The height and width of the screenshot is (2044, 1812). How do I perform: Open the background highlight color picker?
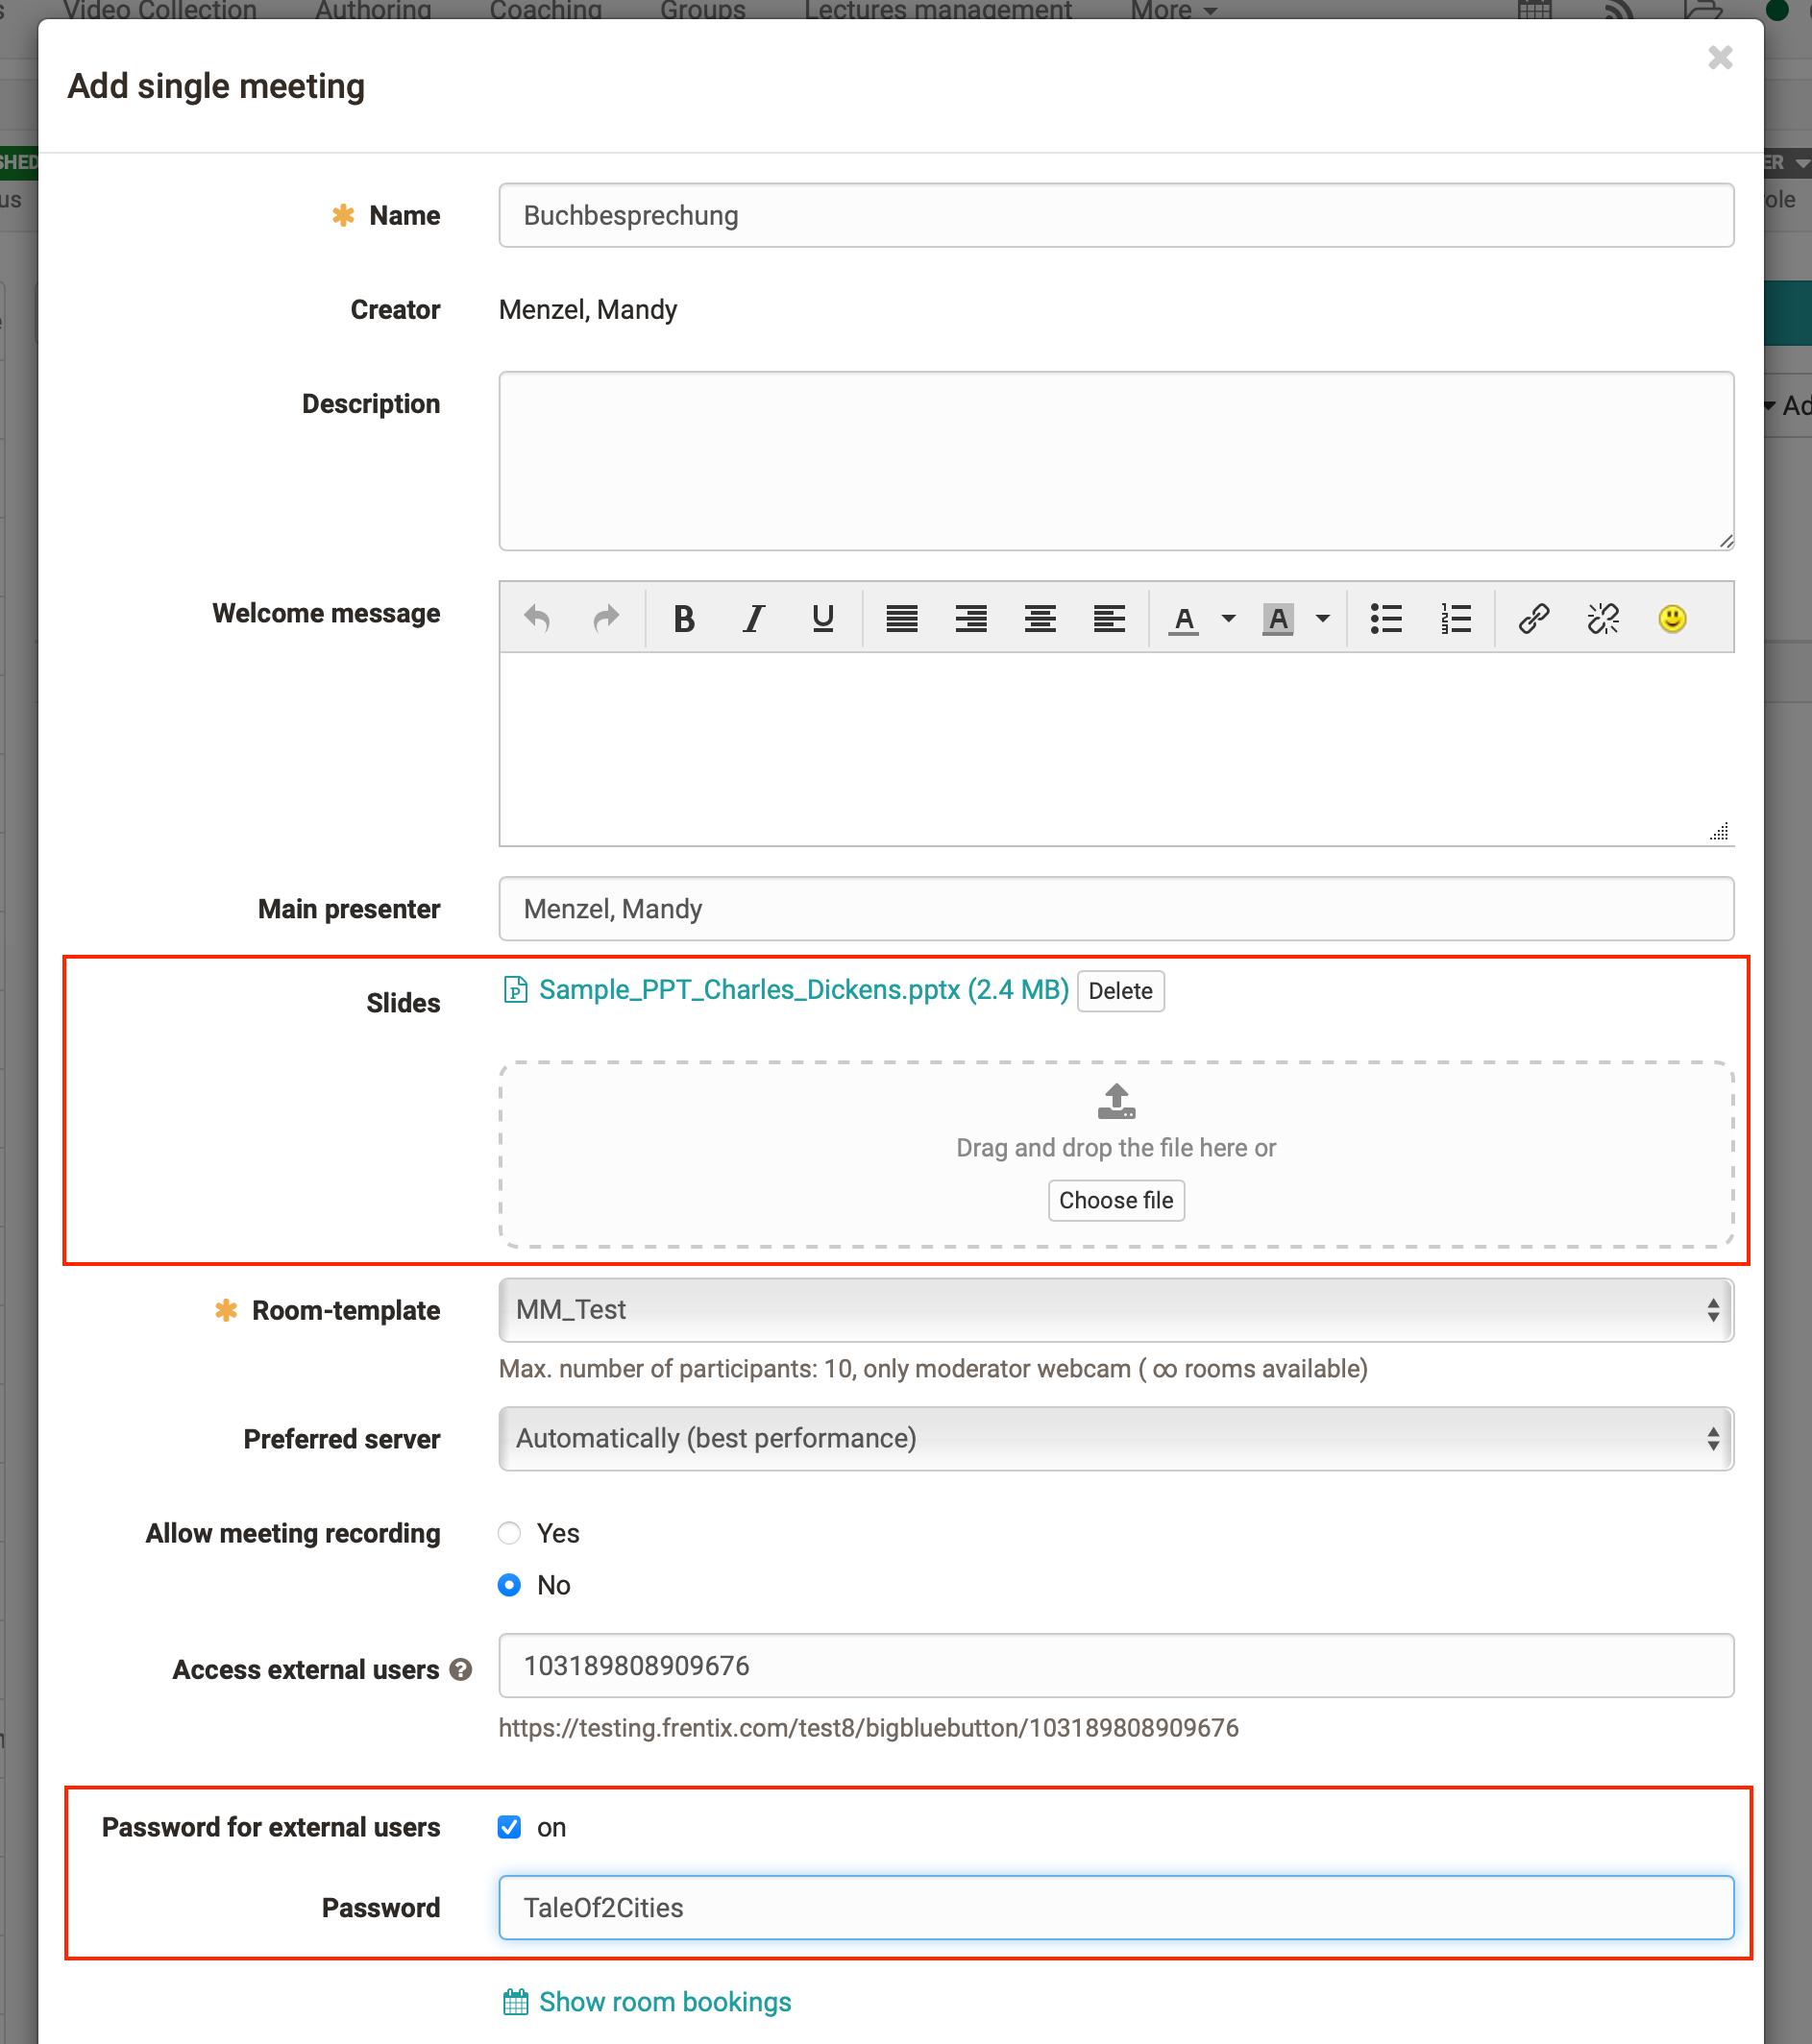[1322, 619]
